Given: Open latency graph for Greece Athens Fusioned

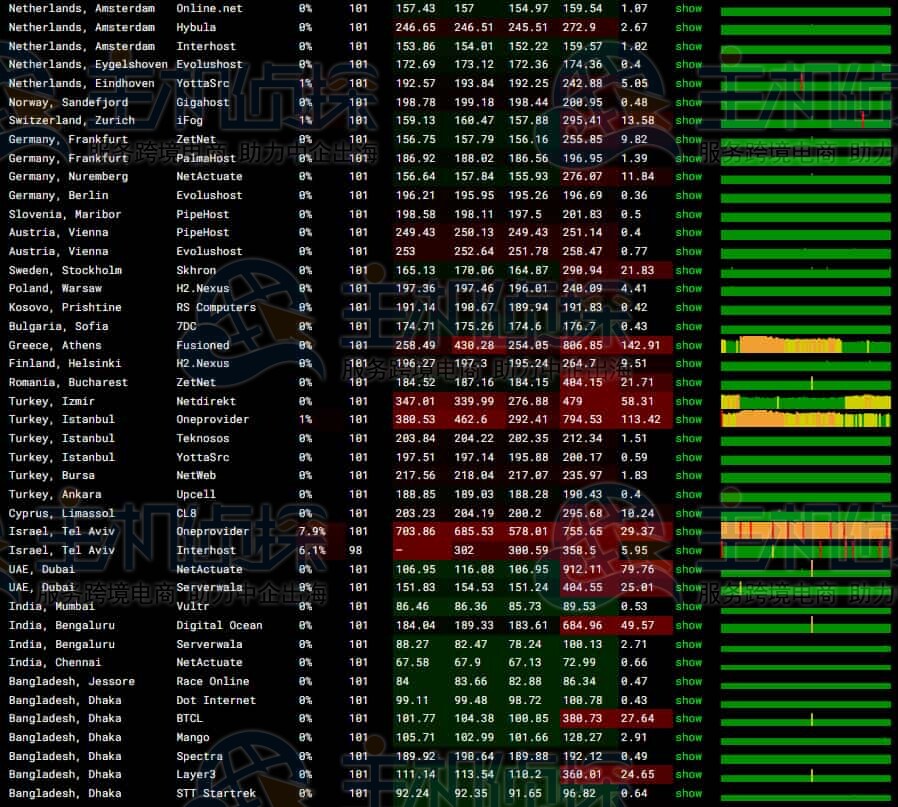Looking at the screenshot, I should click(x=806, y=345).
